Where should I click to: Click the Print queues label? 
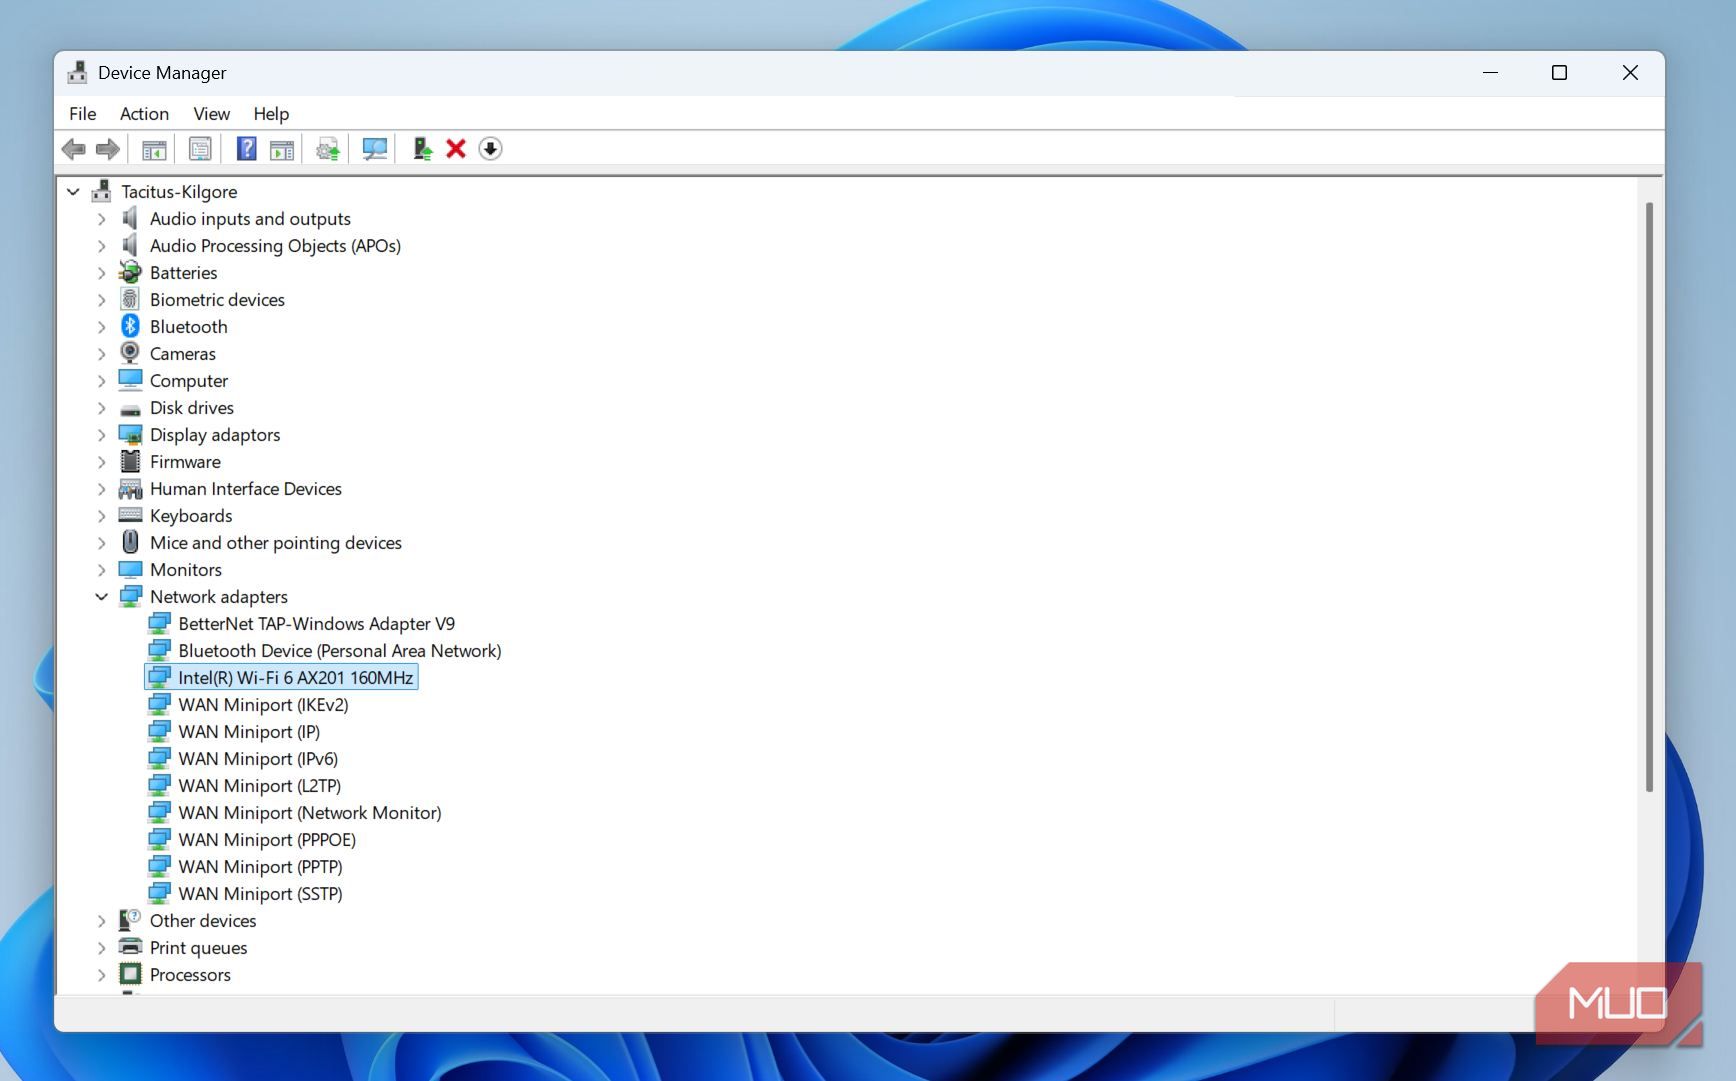pyautogui.click(x=198, y=947)
